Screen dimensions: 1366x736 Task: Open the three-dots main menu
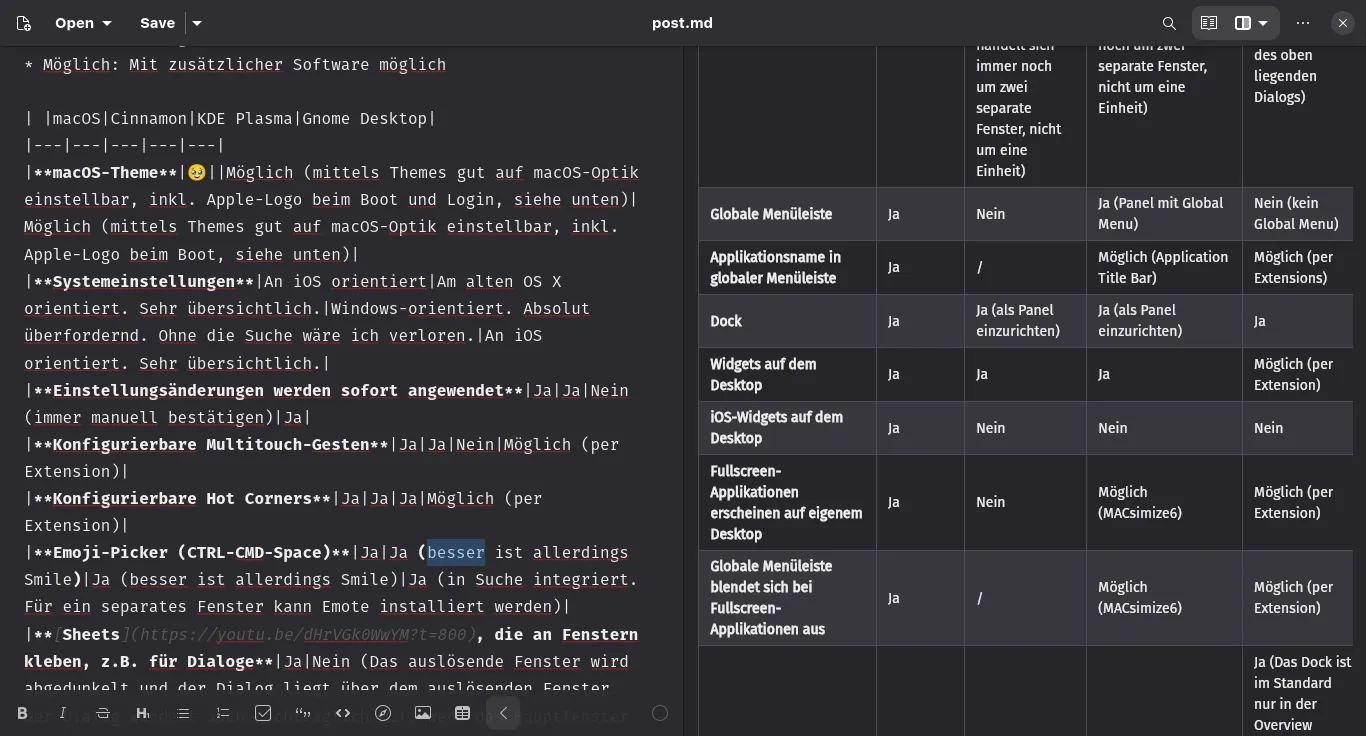(x=1303, y=23)
